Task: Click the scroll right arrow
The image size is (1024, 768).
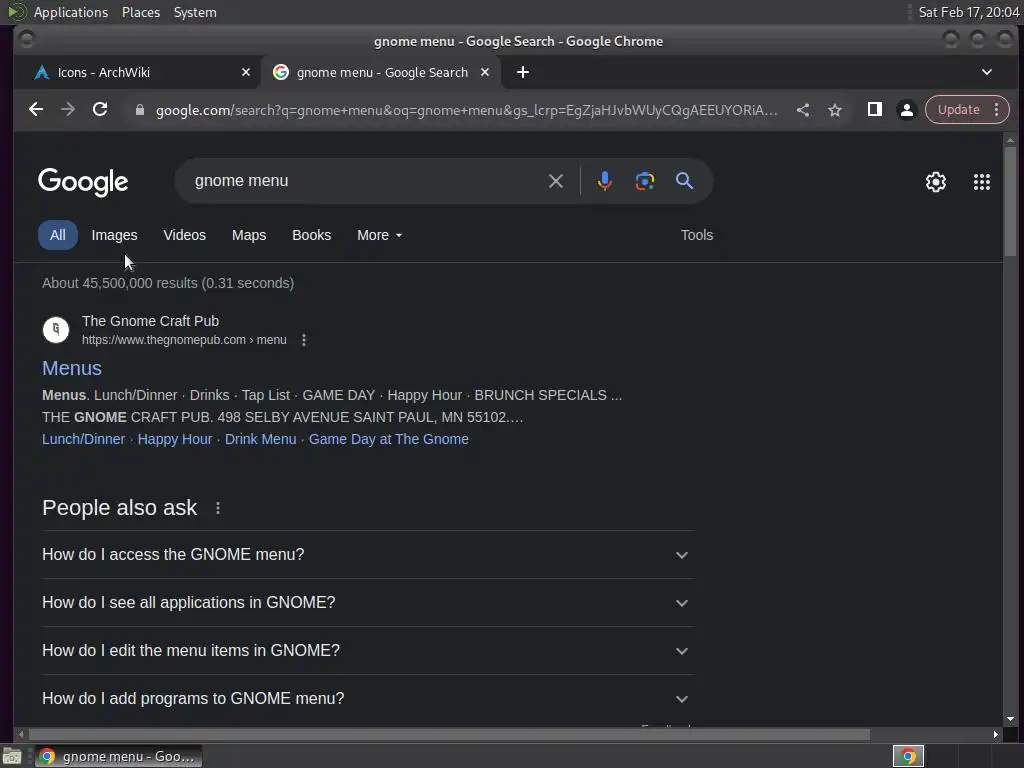Action: tap(995, 735)
